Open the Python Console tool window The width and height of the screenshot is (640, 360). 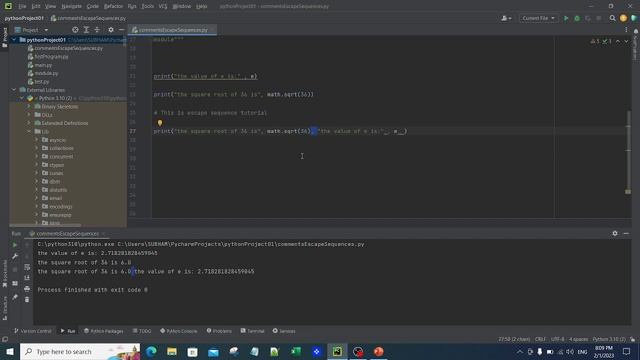[x=179, y=331]
